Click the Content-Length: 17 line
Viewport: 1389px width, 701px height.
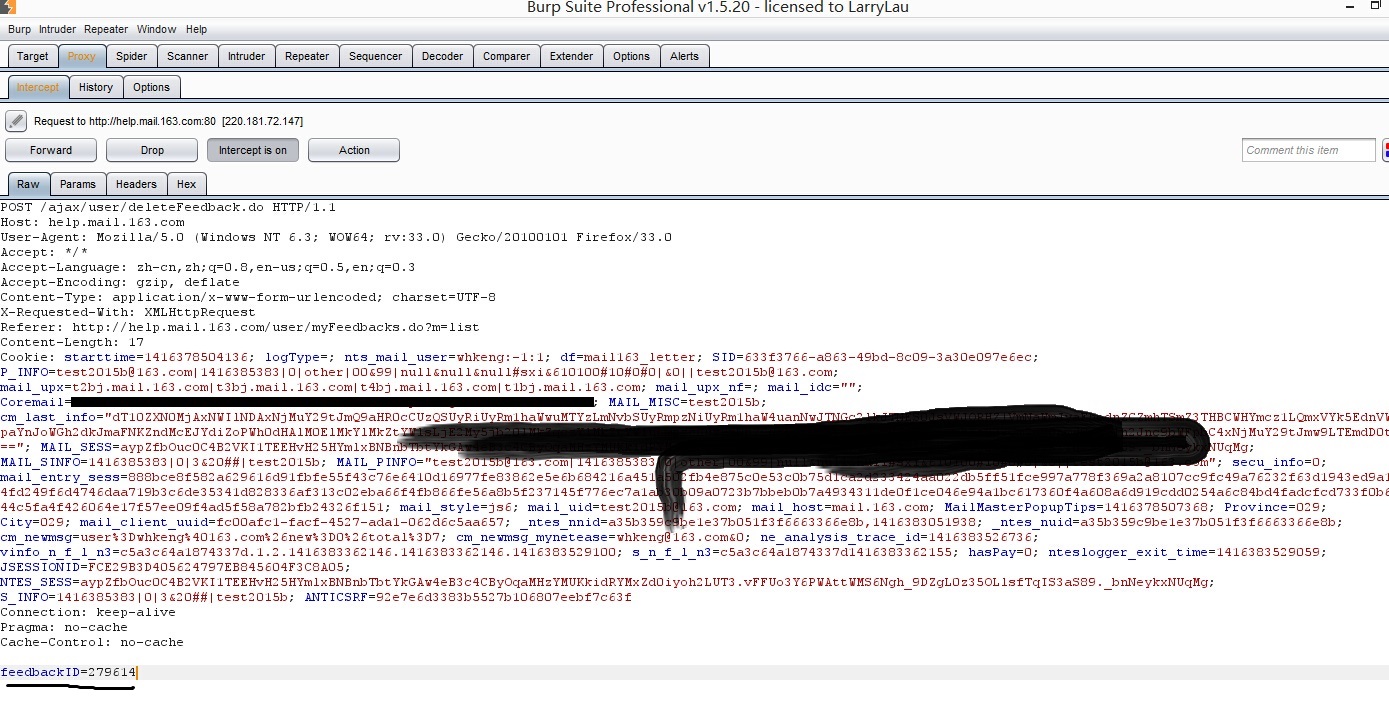[72, 342]
